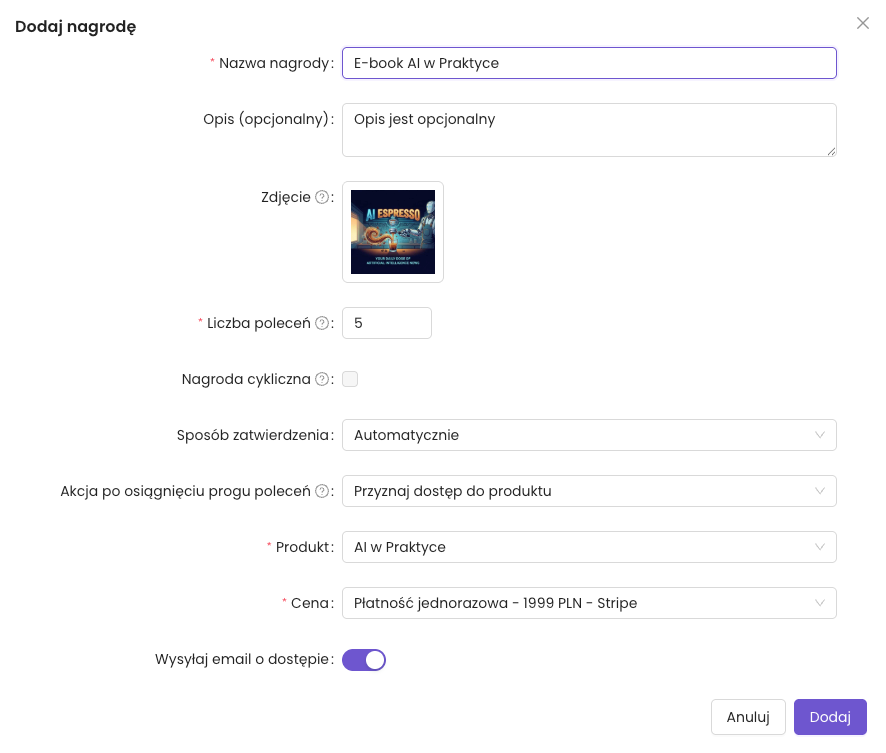Click the Dodaj nagrodę dialog title
The width and height of the screenshot is (886, 753).
point(76,27)
